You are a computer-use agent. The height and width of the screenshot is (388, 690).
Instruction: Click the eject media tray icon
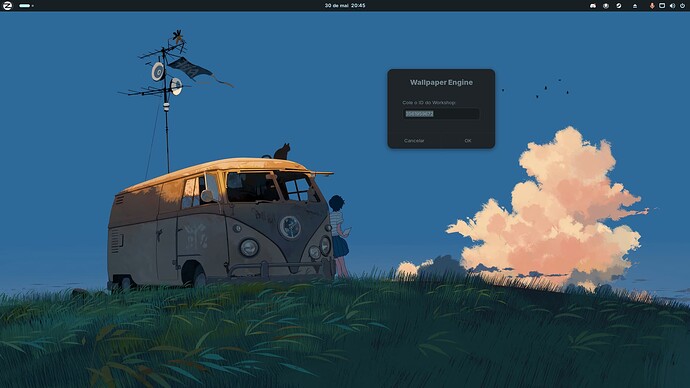(x=635, y=6)
